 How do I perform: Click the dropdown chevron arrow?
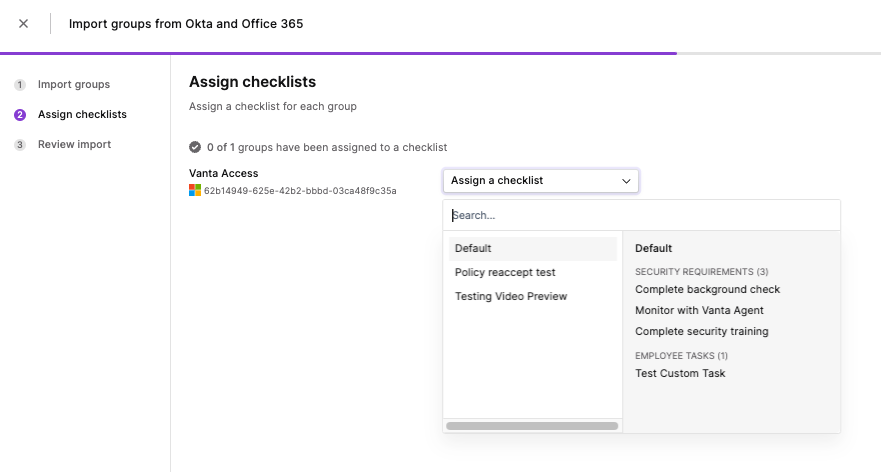626,181
